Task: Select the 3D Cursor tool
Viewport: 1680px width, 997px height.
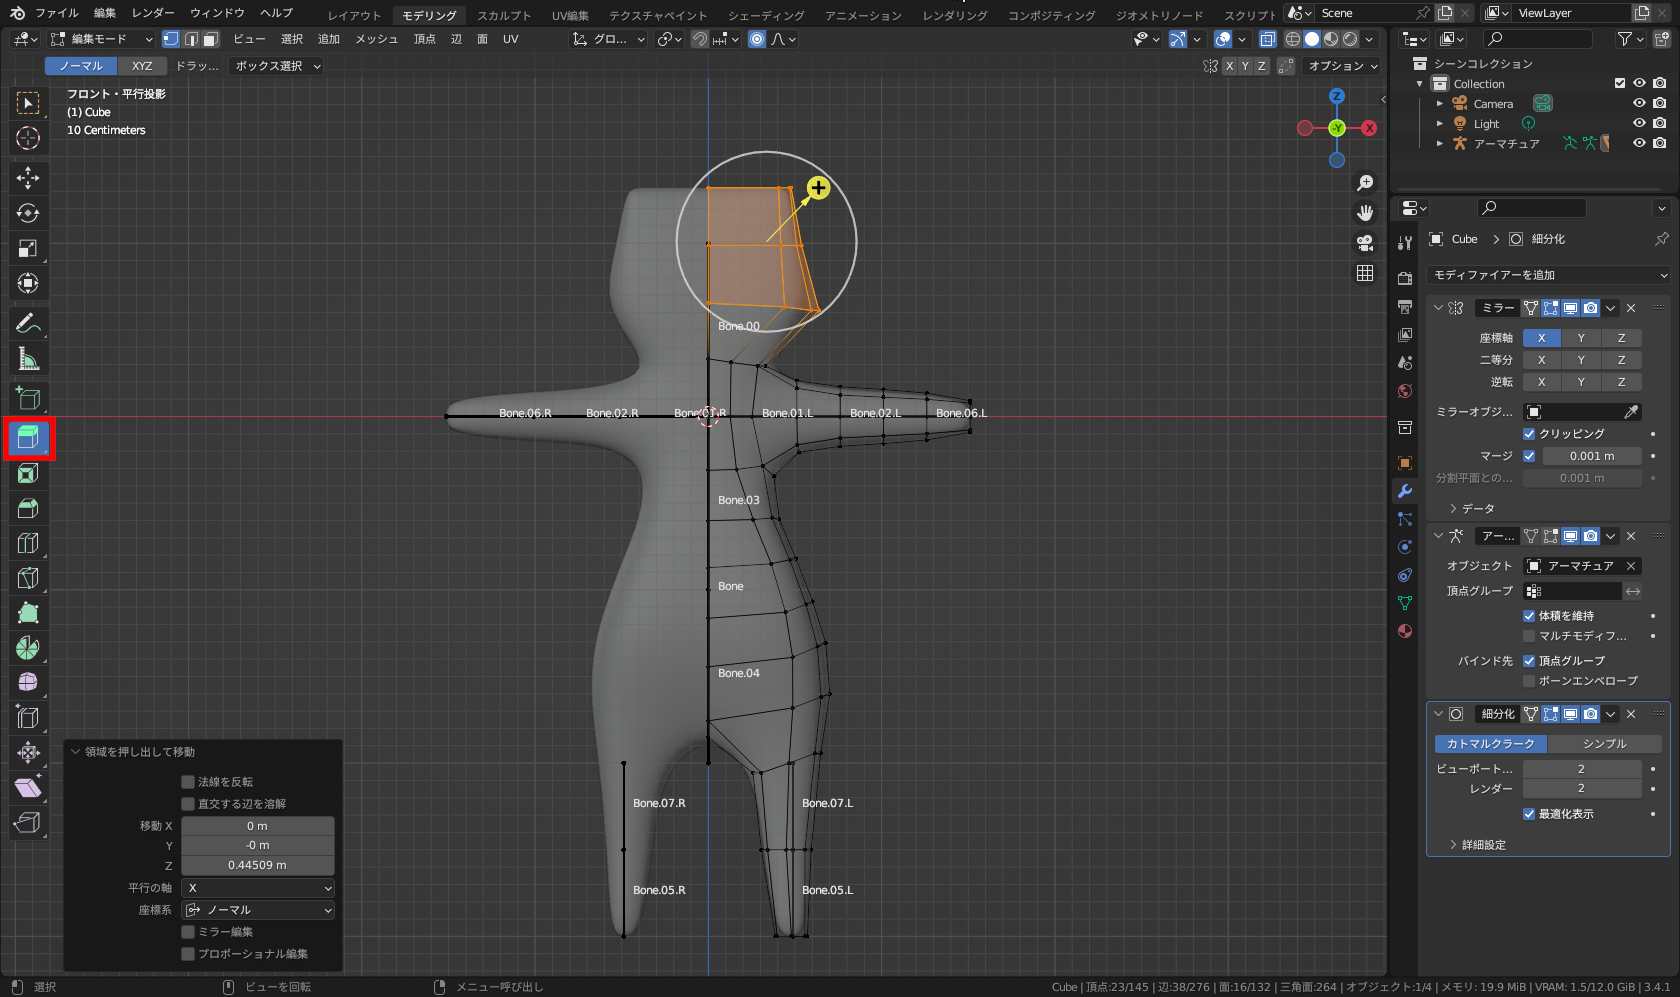Action: click(x=28, y=138)
